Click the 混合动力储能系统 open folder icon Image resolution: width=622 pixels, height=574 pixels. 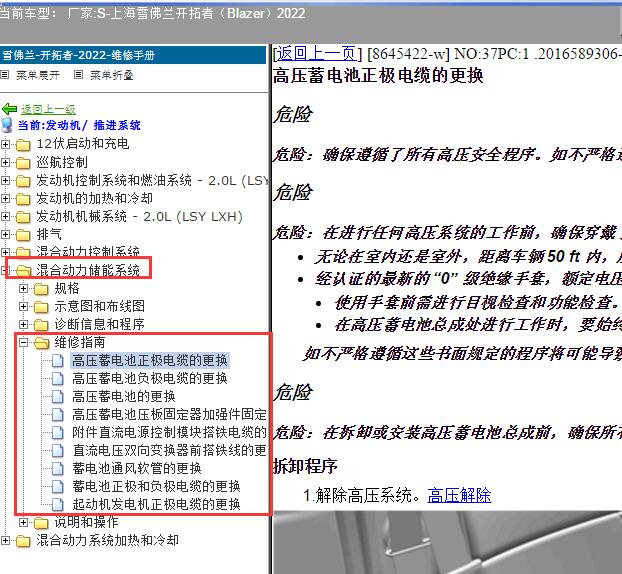(24, 271)
